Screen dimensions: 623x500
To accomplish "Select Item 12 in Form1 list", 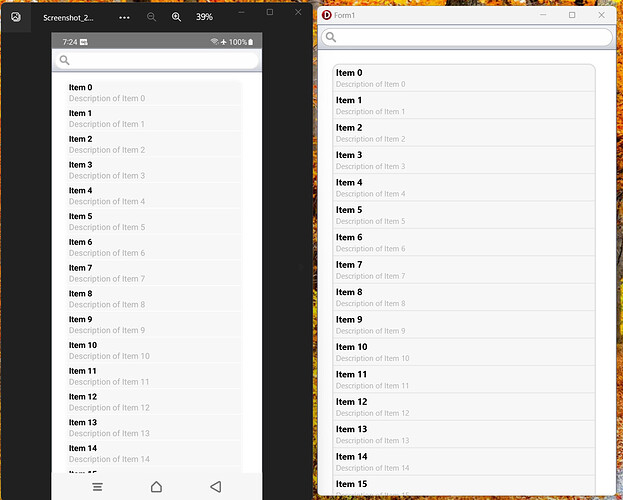I will (x=464, y=407).
